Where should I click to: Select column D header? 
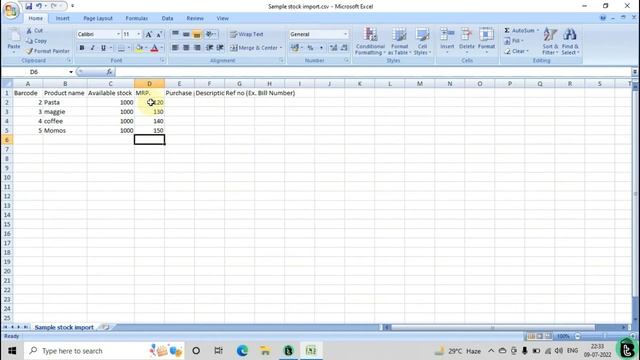pos(149,84)
